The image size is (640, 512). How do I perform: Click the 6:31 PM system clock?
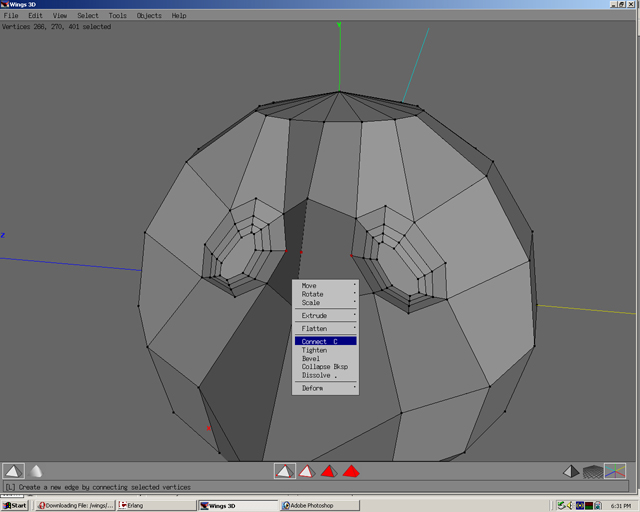pyautogui.click(x=620, y=506)
